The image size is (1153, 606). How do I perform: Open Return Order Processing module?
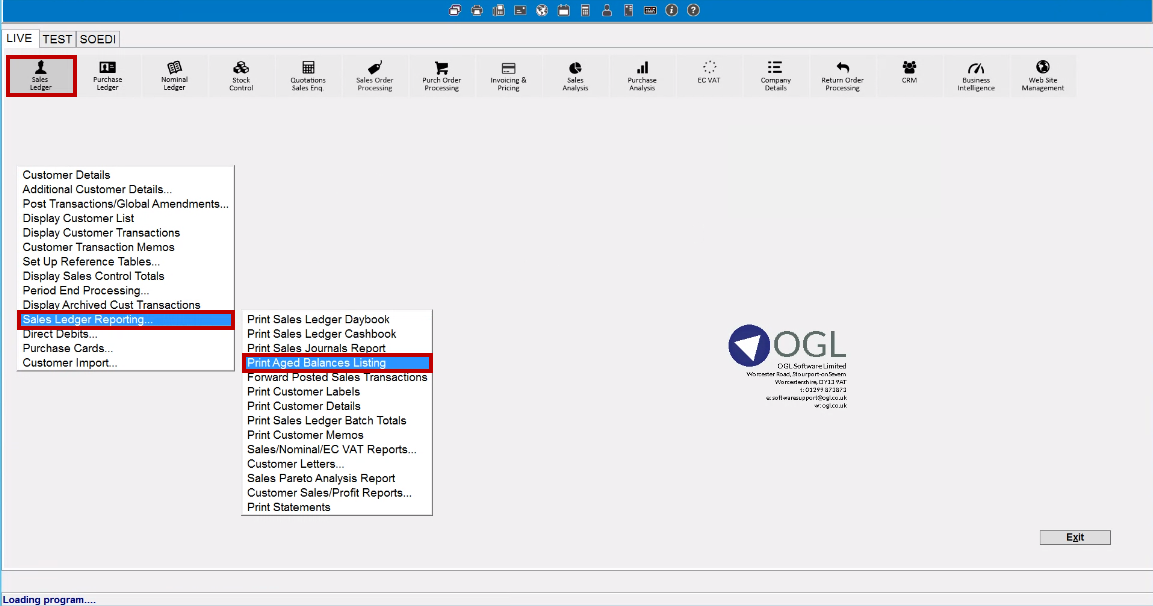(x=843, y=76)
